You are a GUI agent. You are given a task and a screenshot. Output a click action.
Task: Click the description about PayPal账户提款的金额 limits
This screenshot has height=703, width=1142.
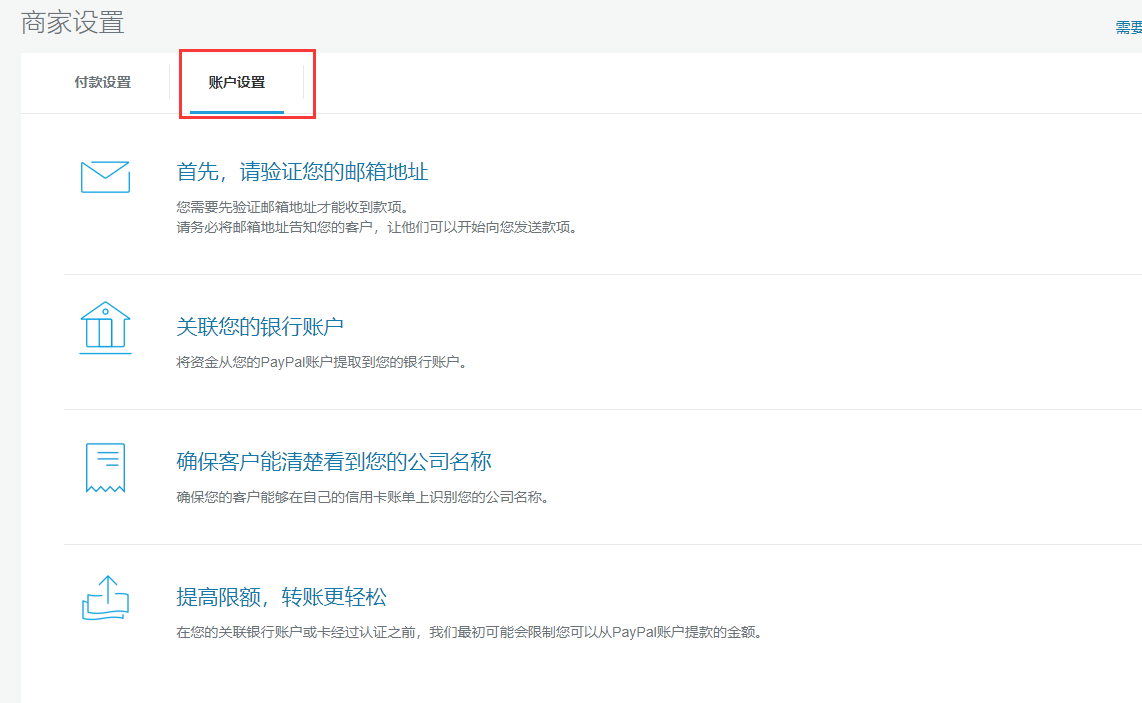(468, 632)
